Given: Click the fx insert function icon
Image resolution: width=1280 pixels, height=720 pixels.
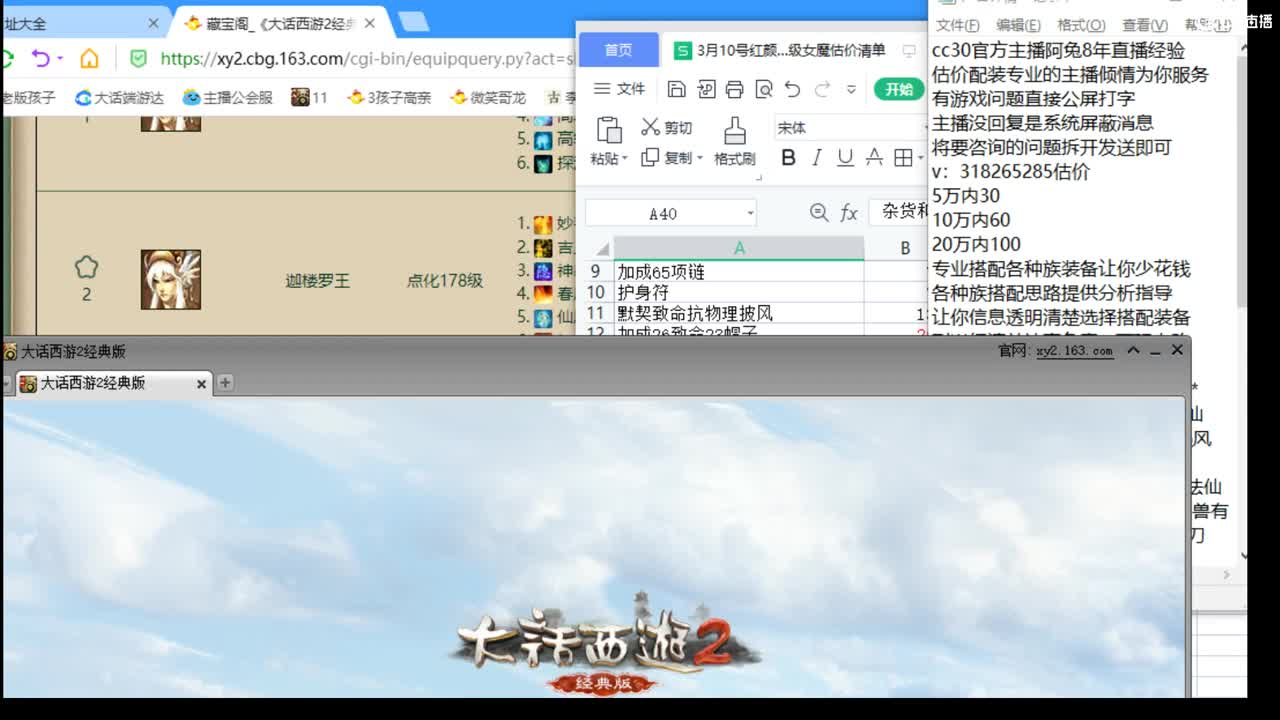Looking at the screenshot, I should 849,212.
